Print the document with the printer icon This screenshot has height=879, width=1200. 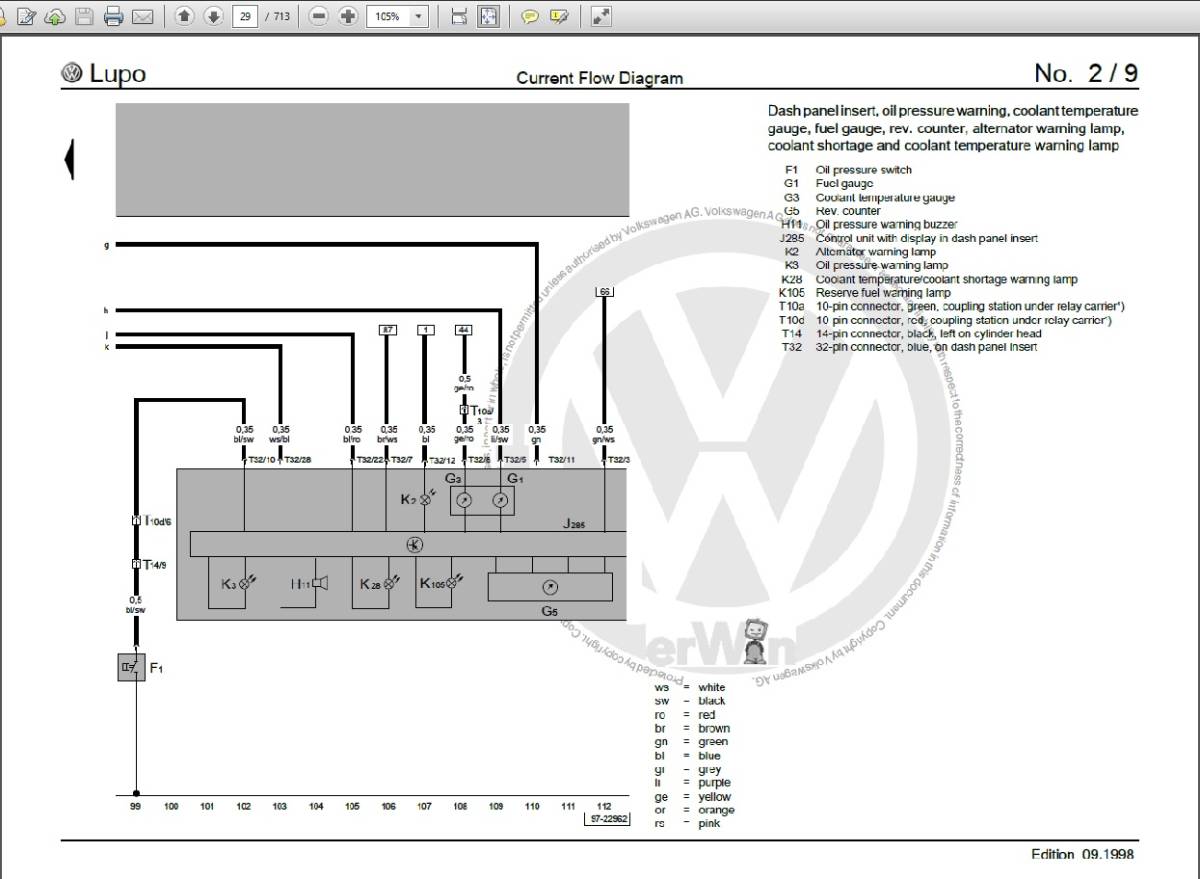(113, 16)
